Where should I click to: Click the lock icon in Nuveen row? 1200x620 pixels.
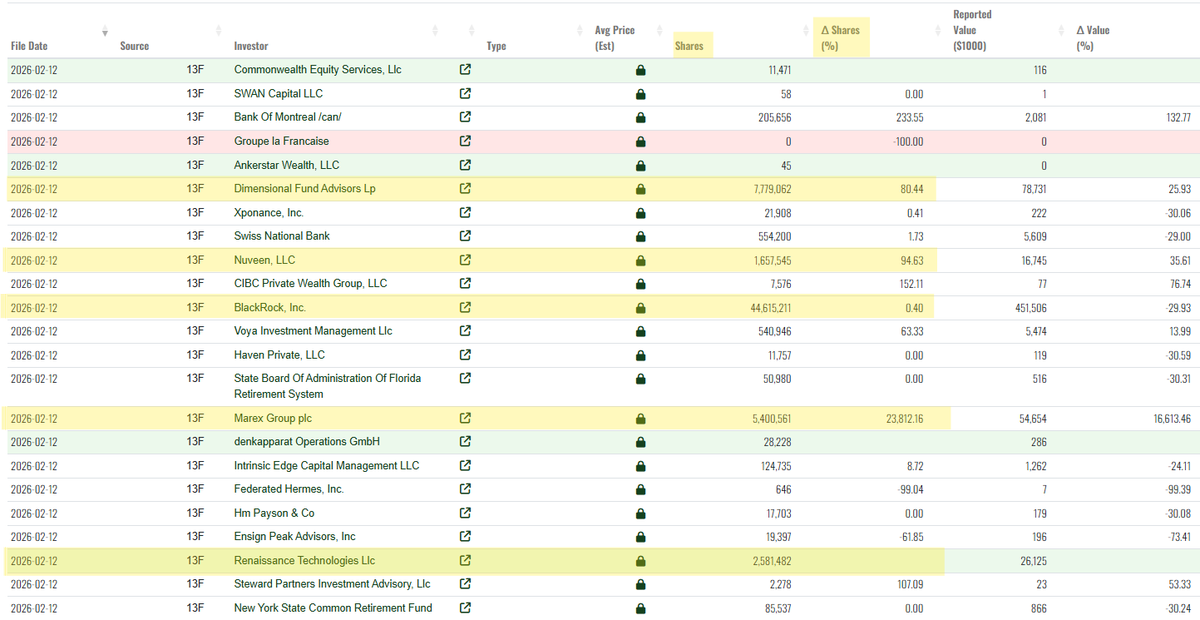pos(640,261)
